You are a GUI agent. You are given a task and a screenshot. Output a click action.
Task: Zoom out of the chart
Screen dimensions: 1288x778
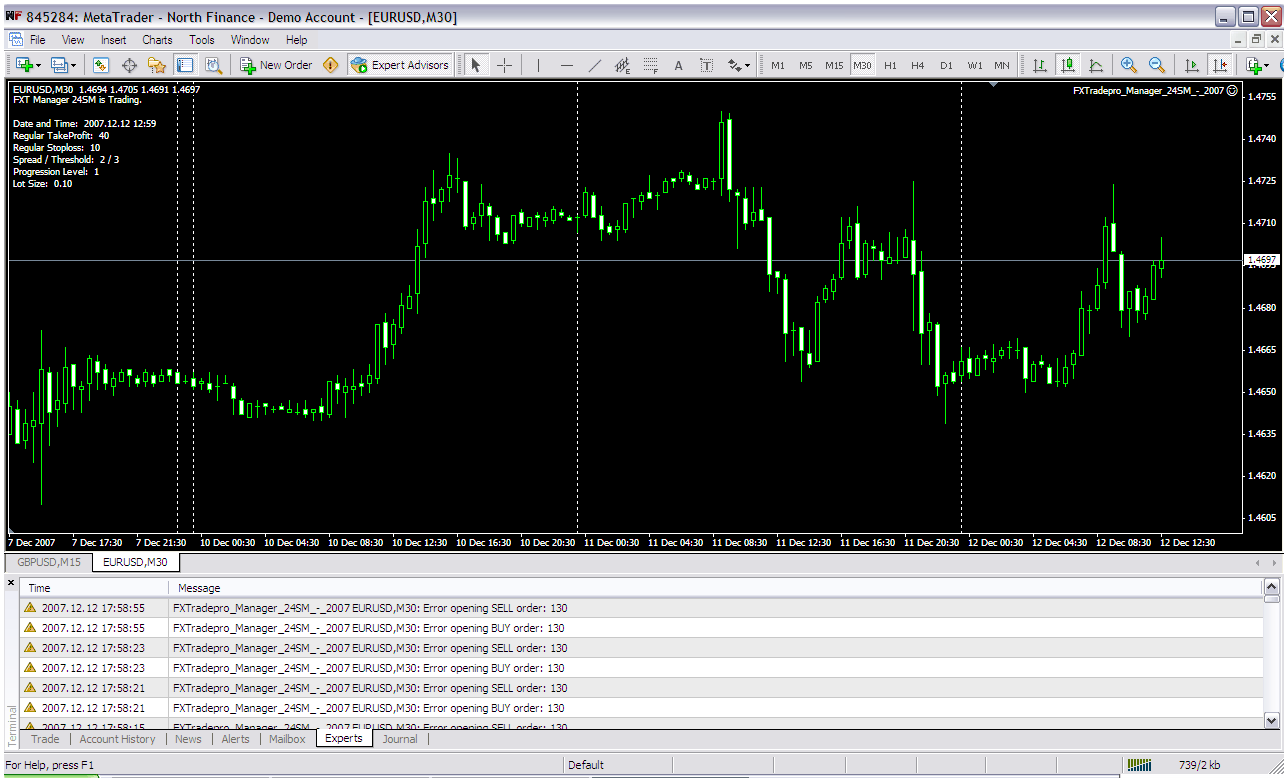1157,65
